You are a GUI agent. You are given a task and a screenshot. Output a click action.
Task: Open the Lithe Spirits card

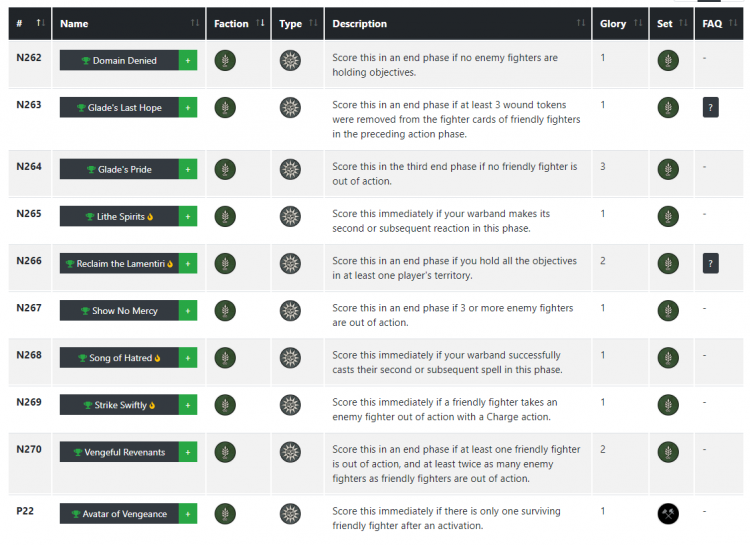[x=119, y=216]
